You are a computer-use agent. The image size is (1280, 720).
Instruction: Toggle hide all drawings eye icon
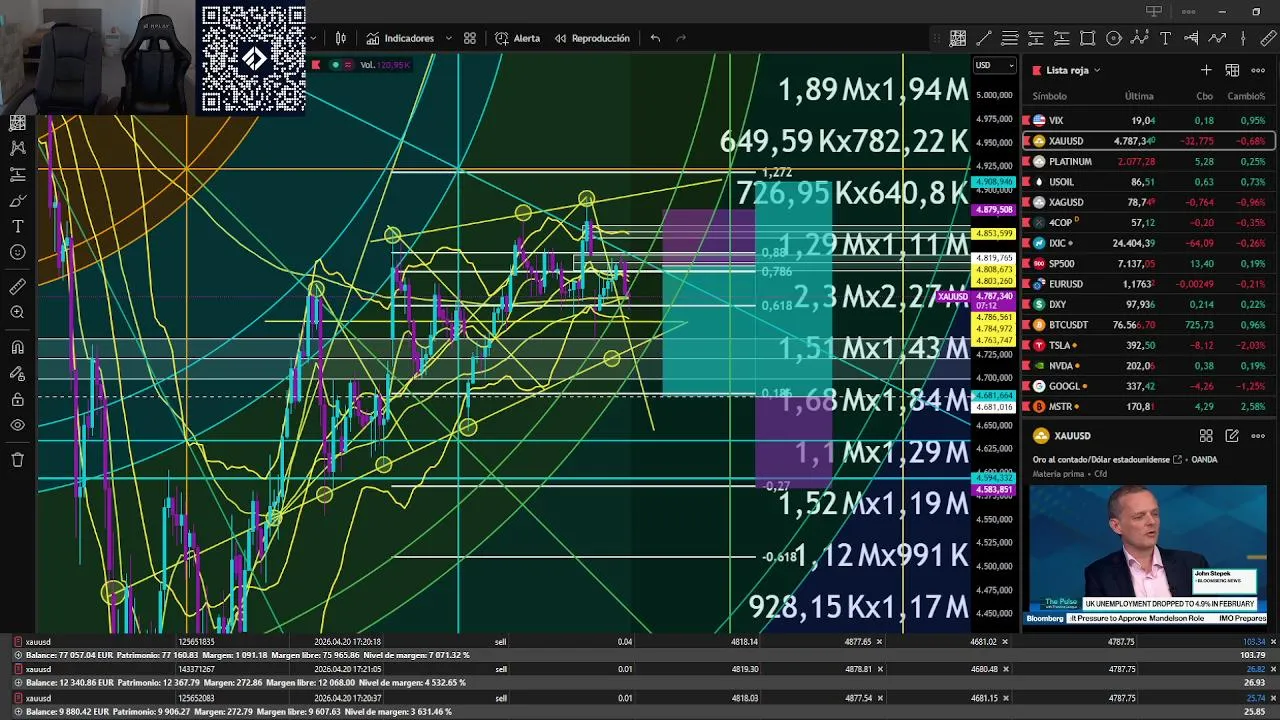click(17, 425)
